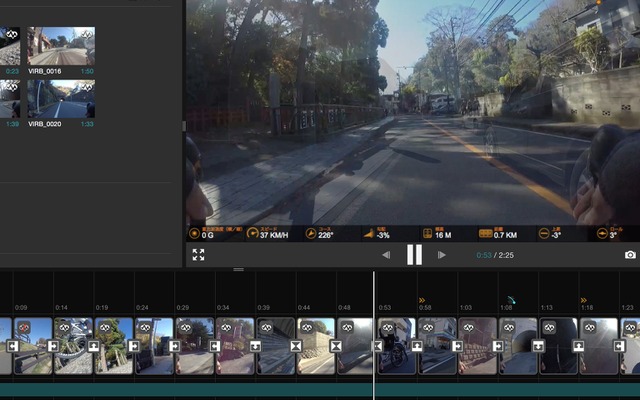Click the red G-Metrix badge on the 0:09 clip
The height and width of the screenshot is (400, 640).
[24, 327]
